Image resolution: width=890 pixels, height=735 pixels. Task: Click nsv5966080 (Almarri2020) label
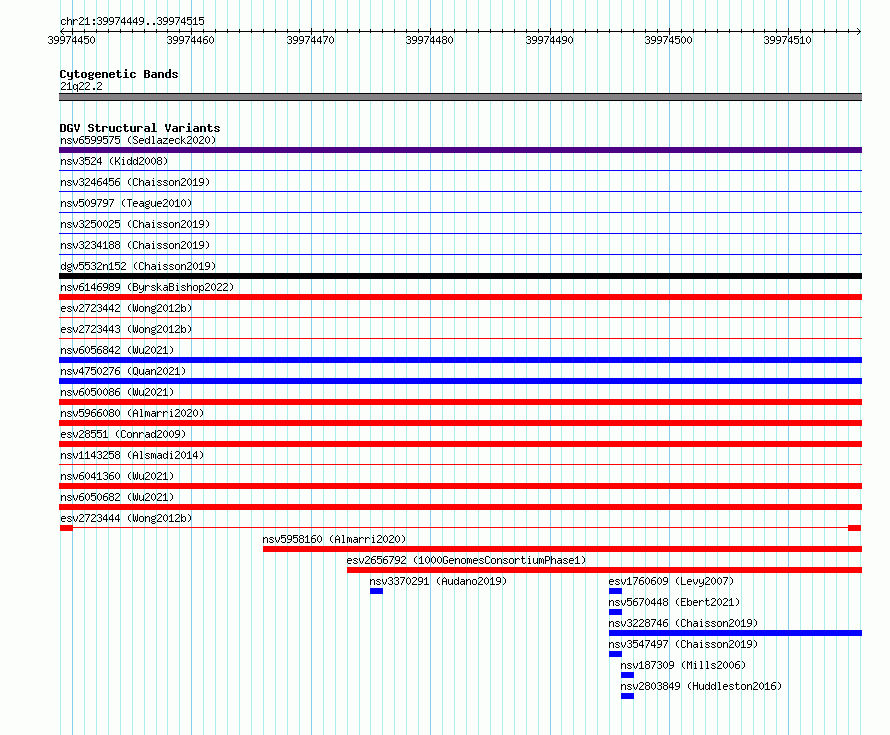pyautogui.click(x=132, y=413)
